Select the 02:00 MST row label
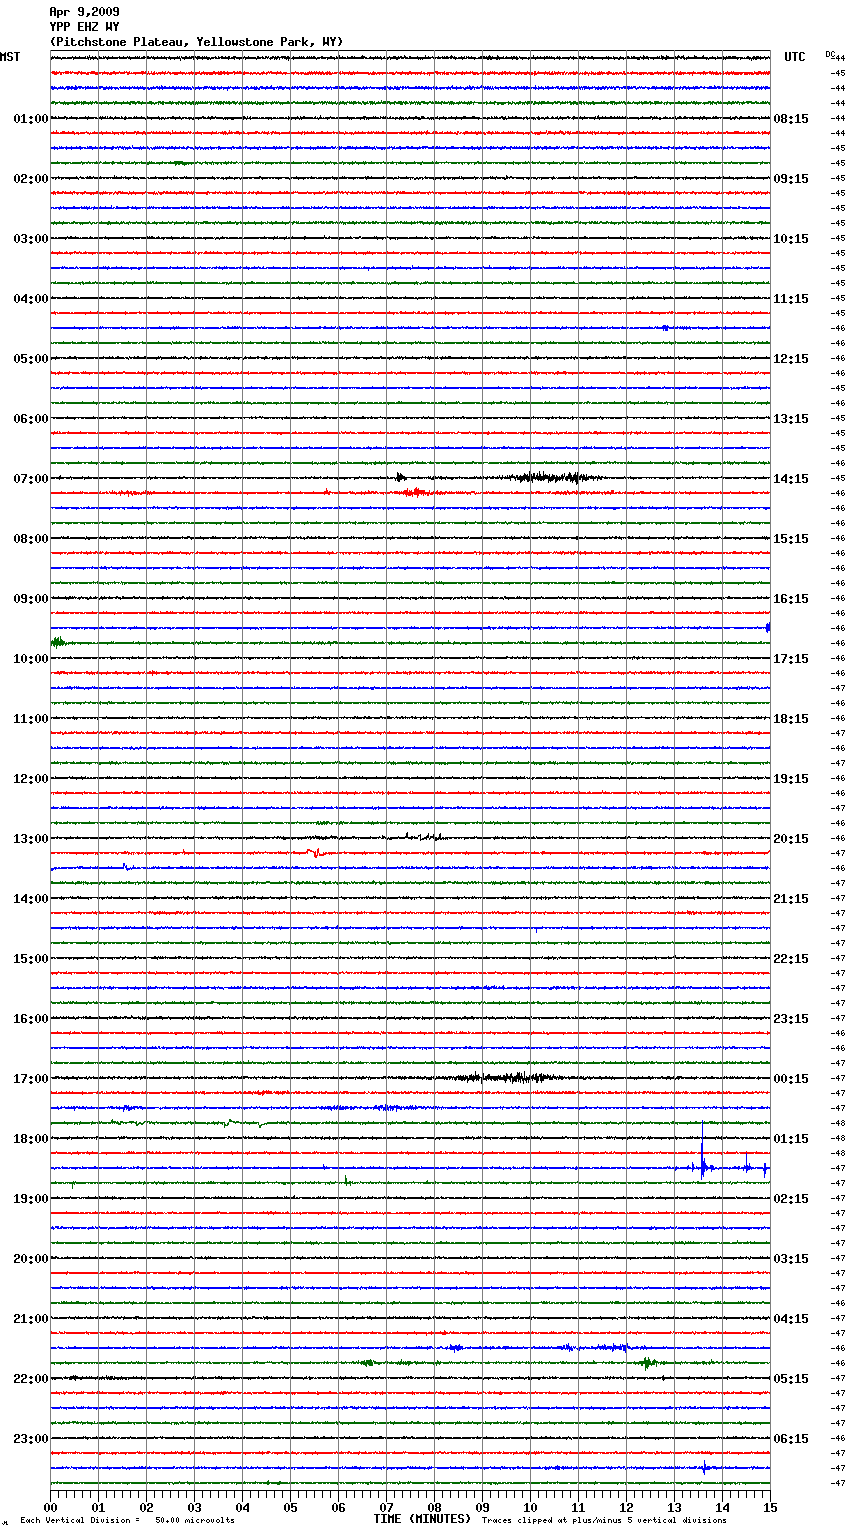The height and width of the screenshot is (1534, 850). pos(31,179)
